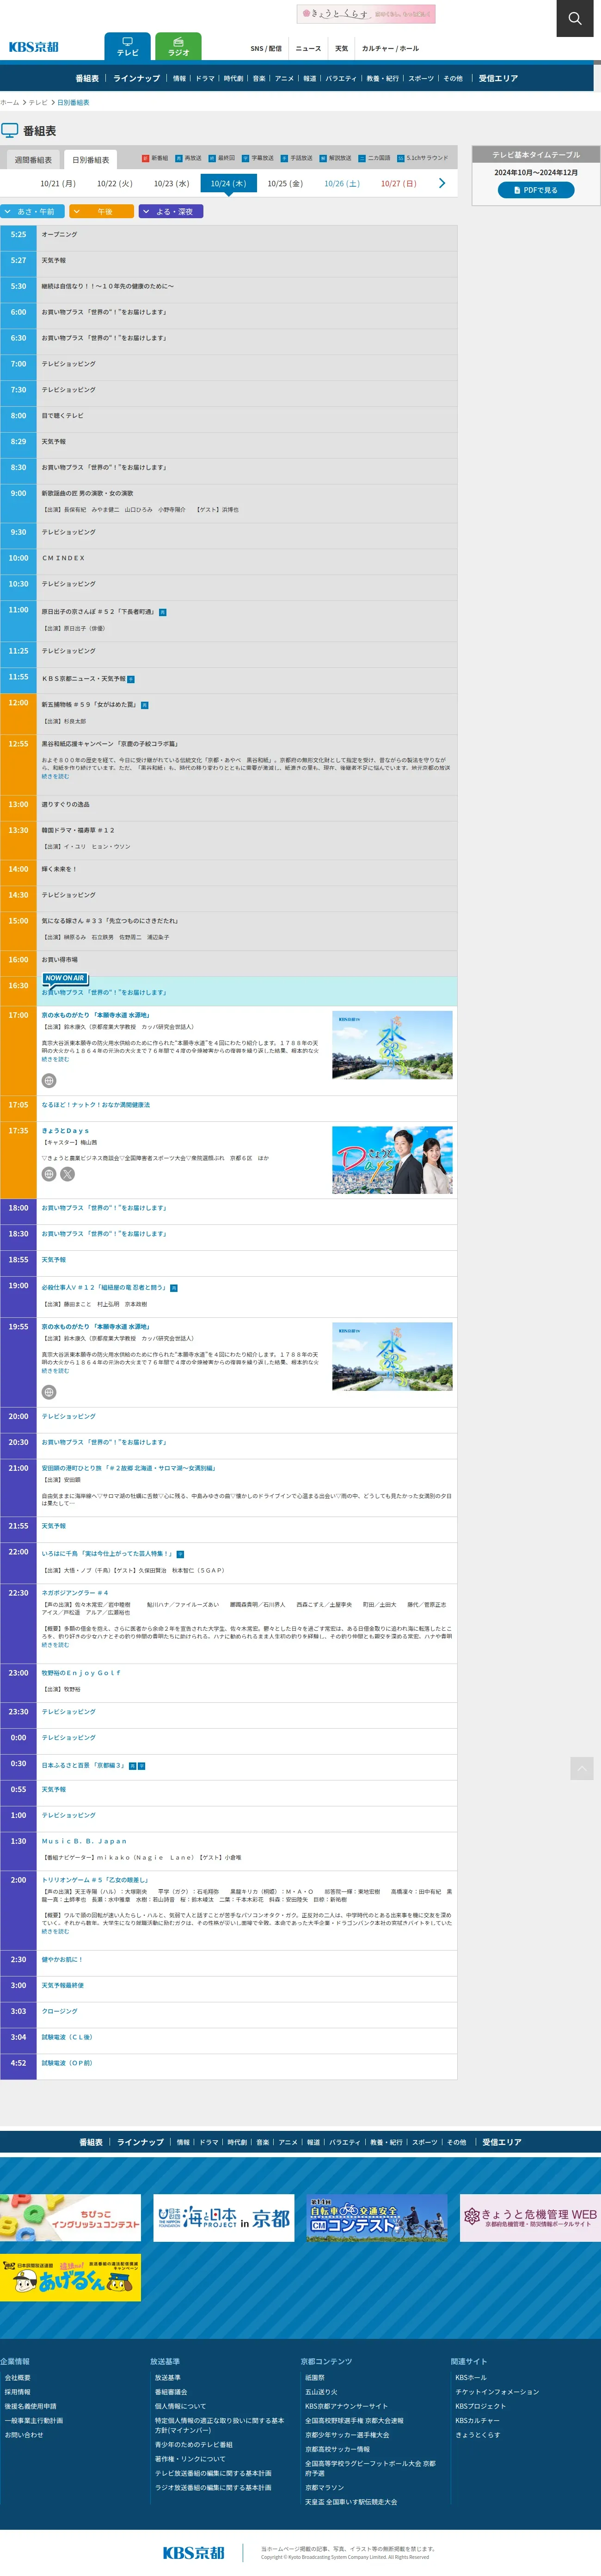Click the back-to-top arrow button
601x2576 pixels.
click(581, 1768)
